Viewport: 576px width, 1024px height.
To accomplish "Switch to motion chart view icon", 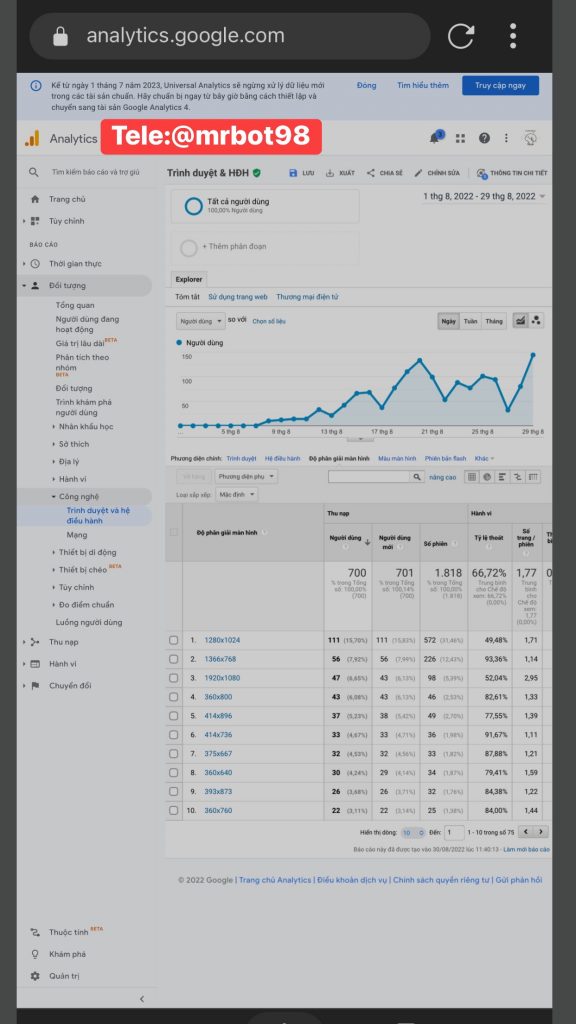I will 537,321.
